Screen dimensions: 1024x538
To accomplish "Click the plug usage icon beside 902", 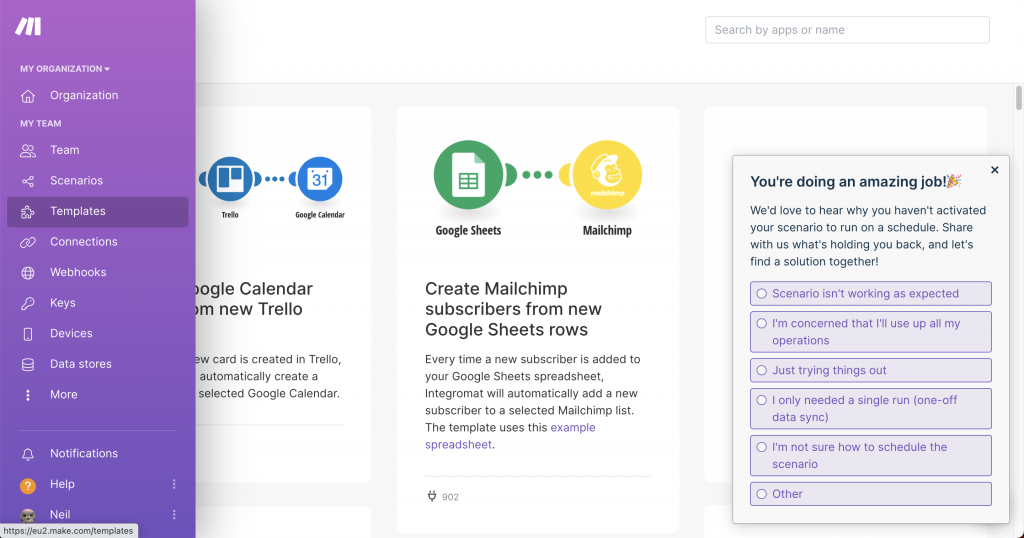I will (x=432, y=496).
